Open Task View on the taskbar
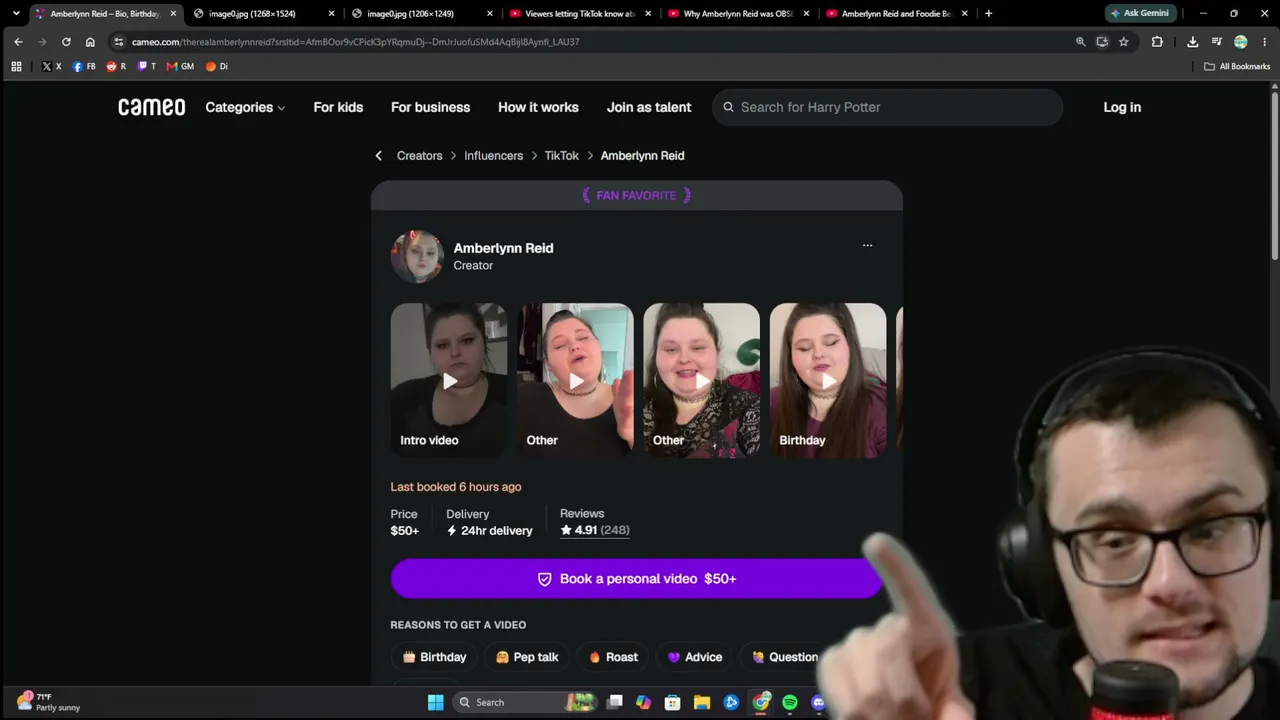Viewport: 1280px width, 720px height. pos(615,702)
